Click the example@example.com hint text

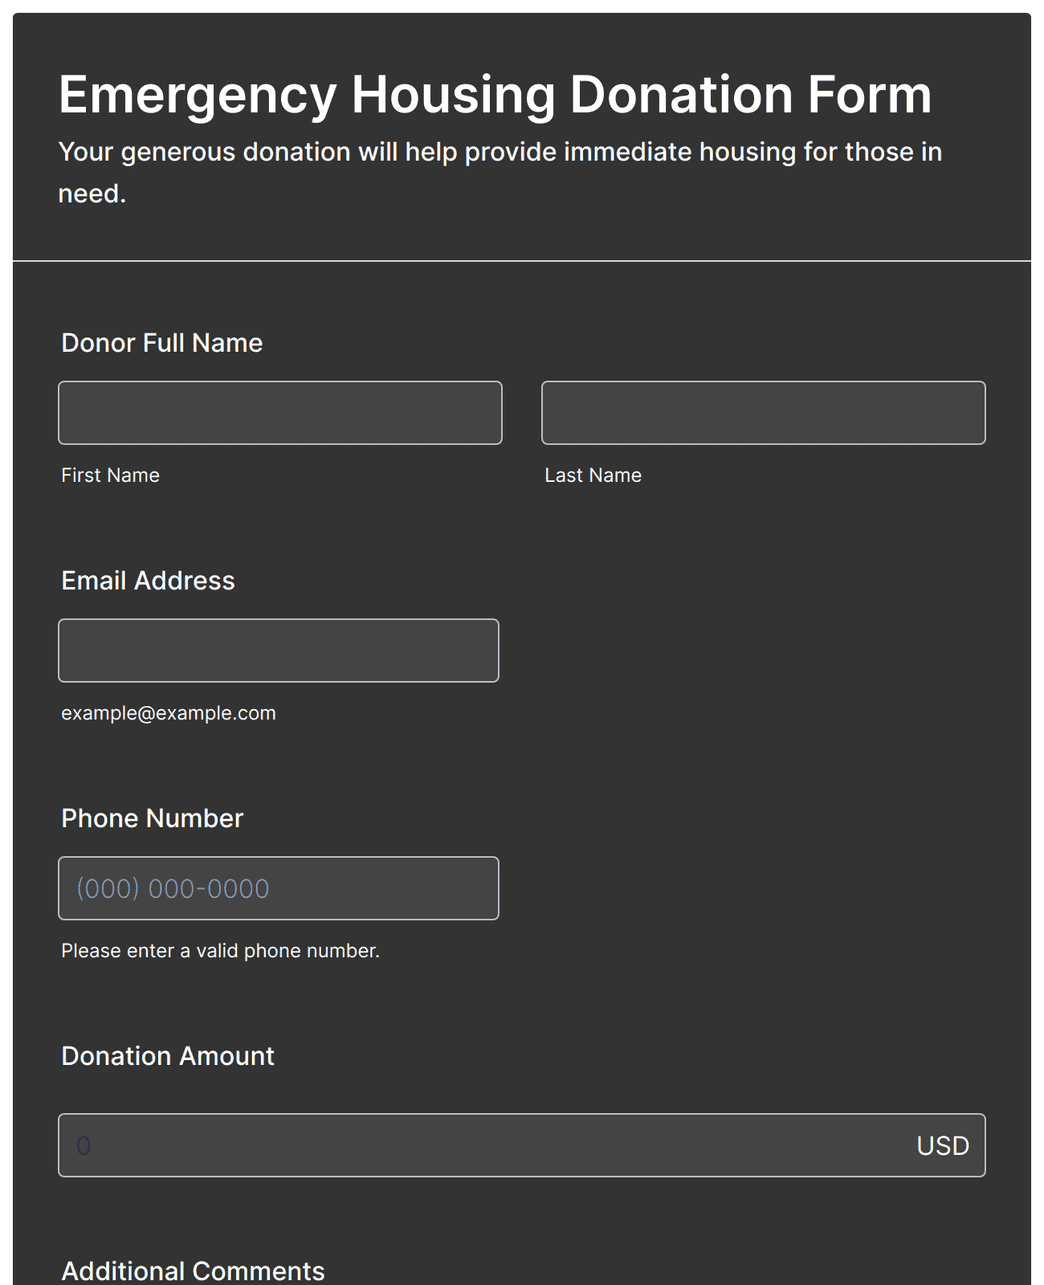click(168, 713)
